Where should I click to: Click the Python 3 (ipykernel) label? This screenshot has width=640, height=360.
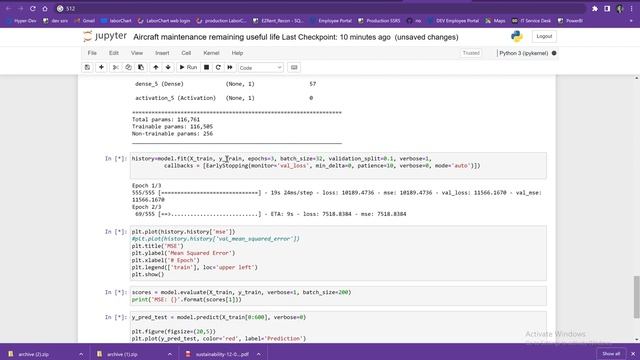[x=524, y=53]
